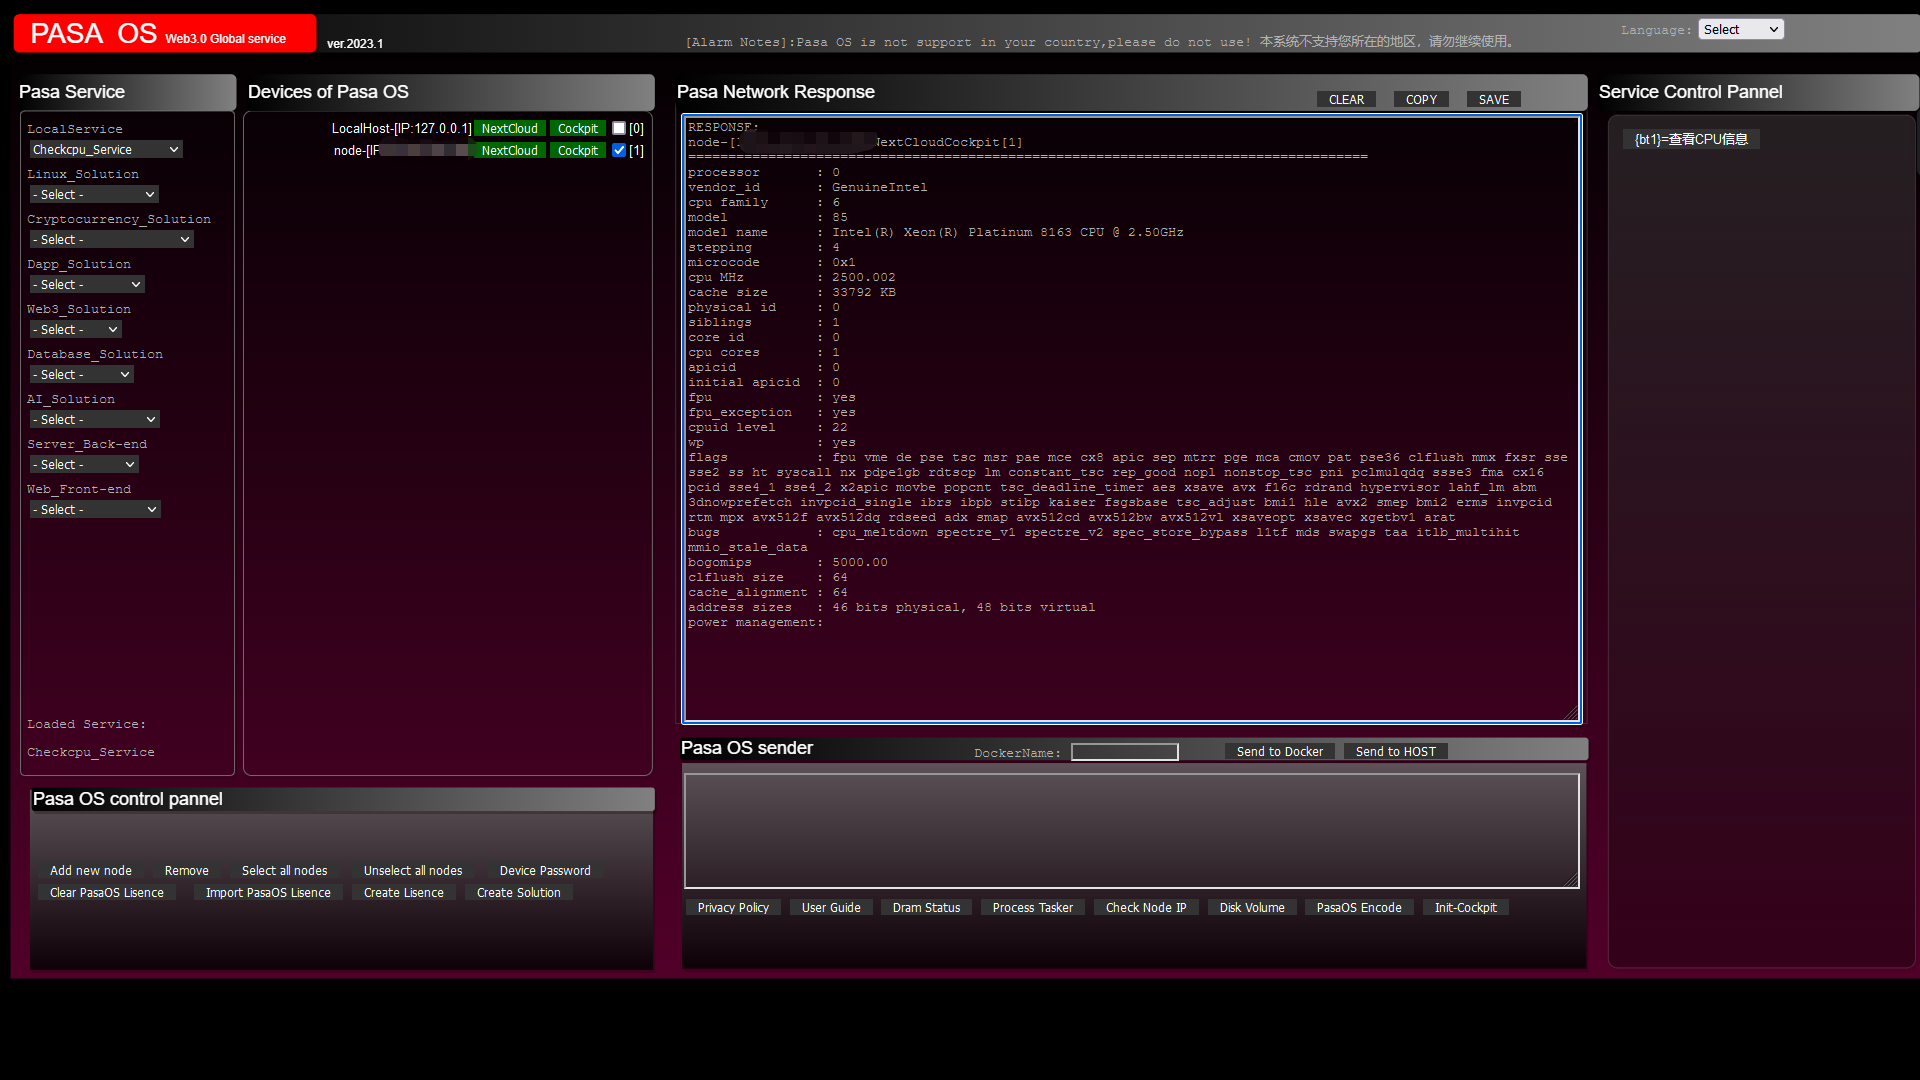
Task: Click the Pasa Network Response panel title
Action: point(776,92)
